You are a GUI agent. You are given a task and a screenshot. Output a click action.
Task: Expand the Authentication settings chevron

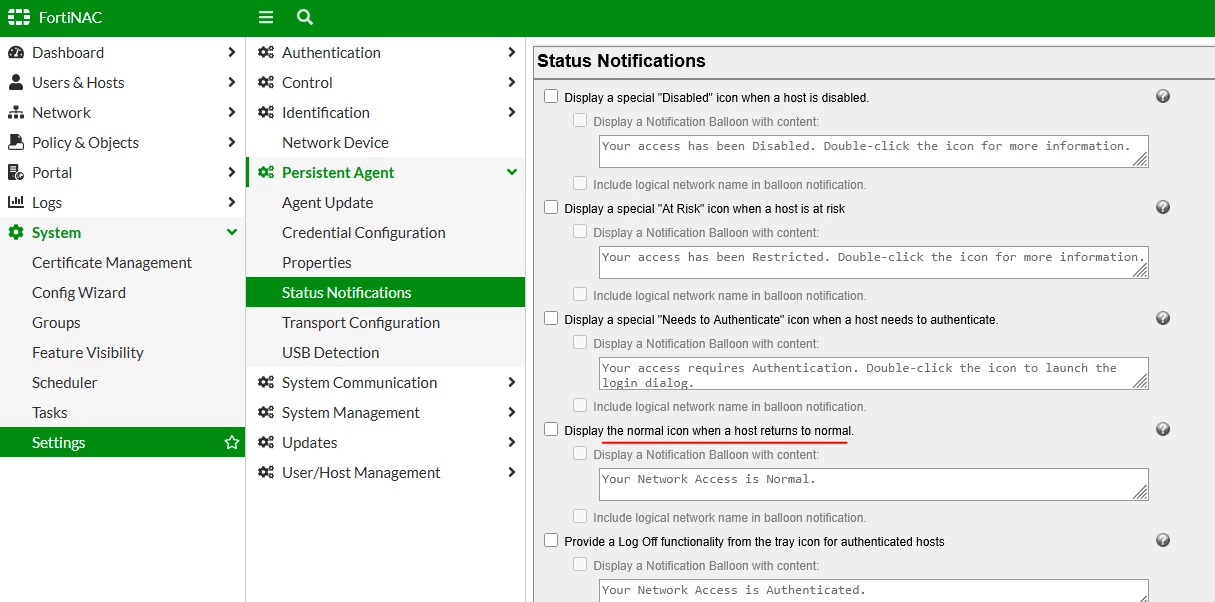(x=512, y=52)
